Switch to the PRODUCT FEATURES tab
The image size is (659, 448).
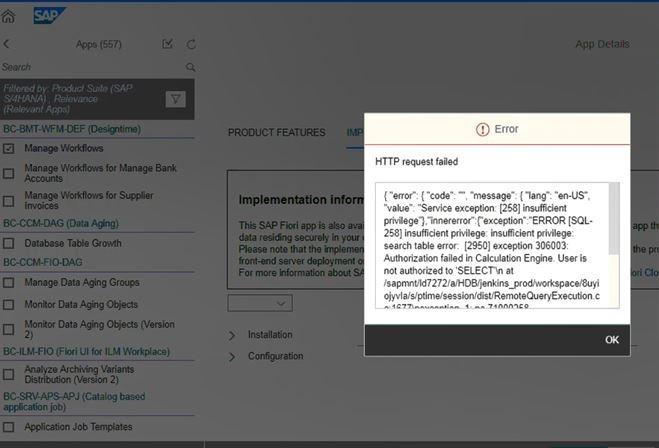click(277, 133)
